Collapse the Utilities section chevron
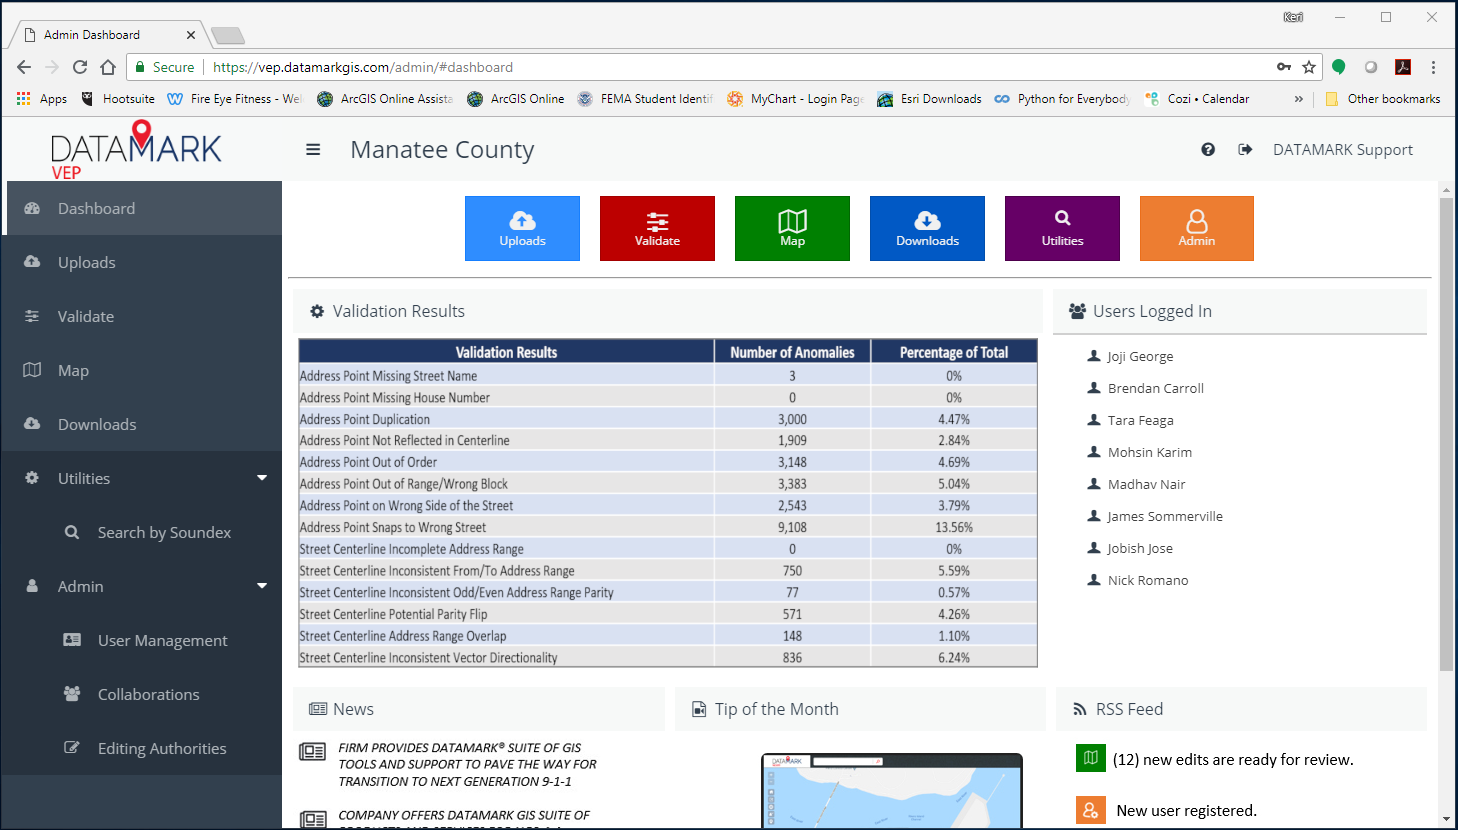Screen dimensions: 1458x830 click(261, 478)
